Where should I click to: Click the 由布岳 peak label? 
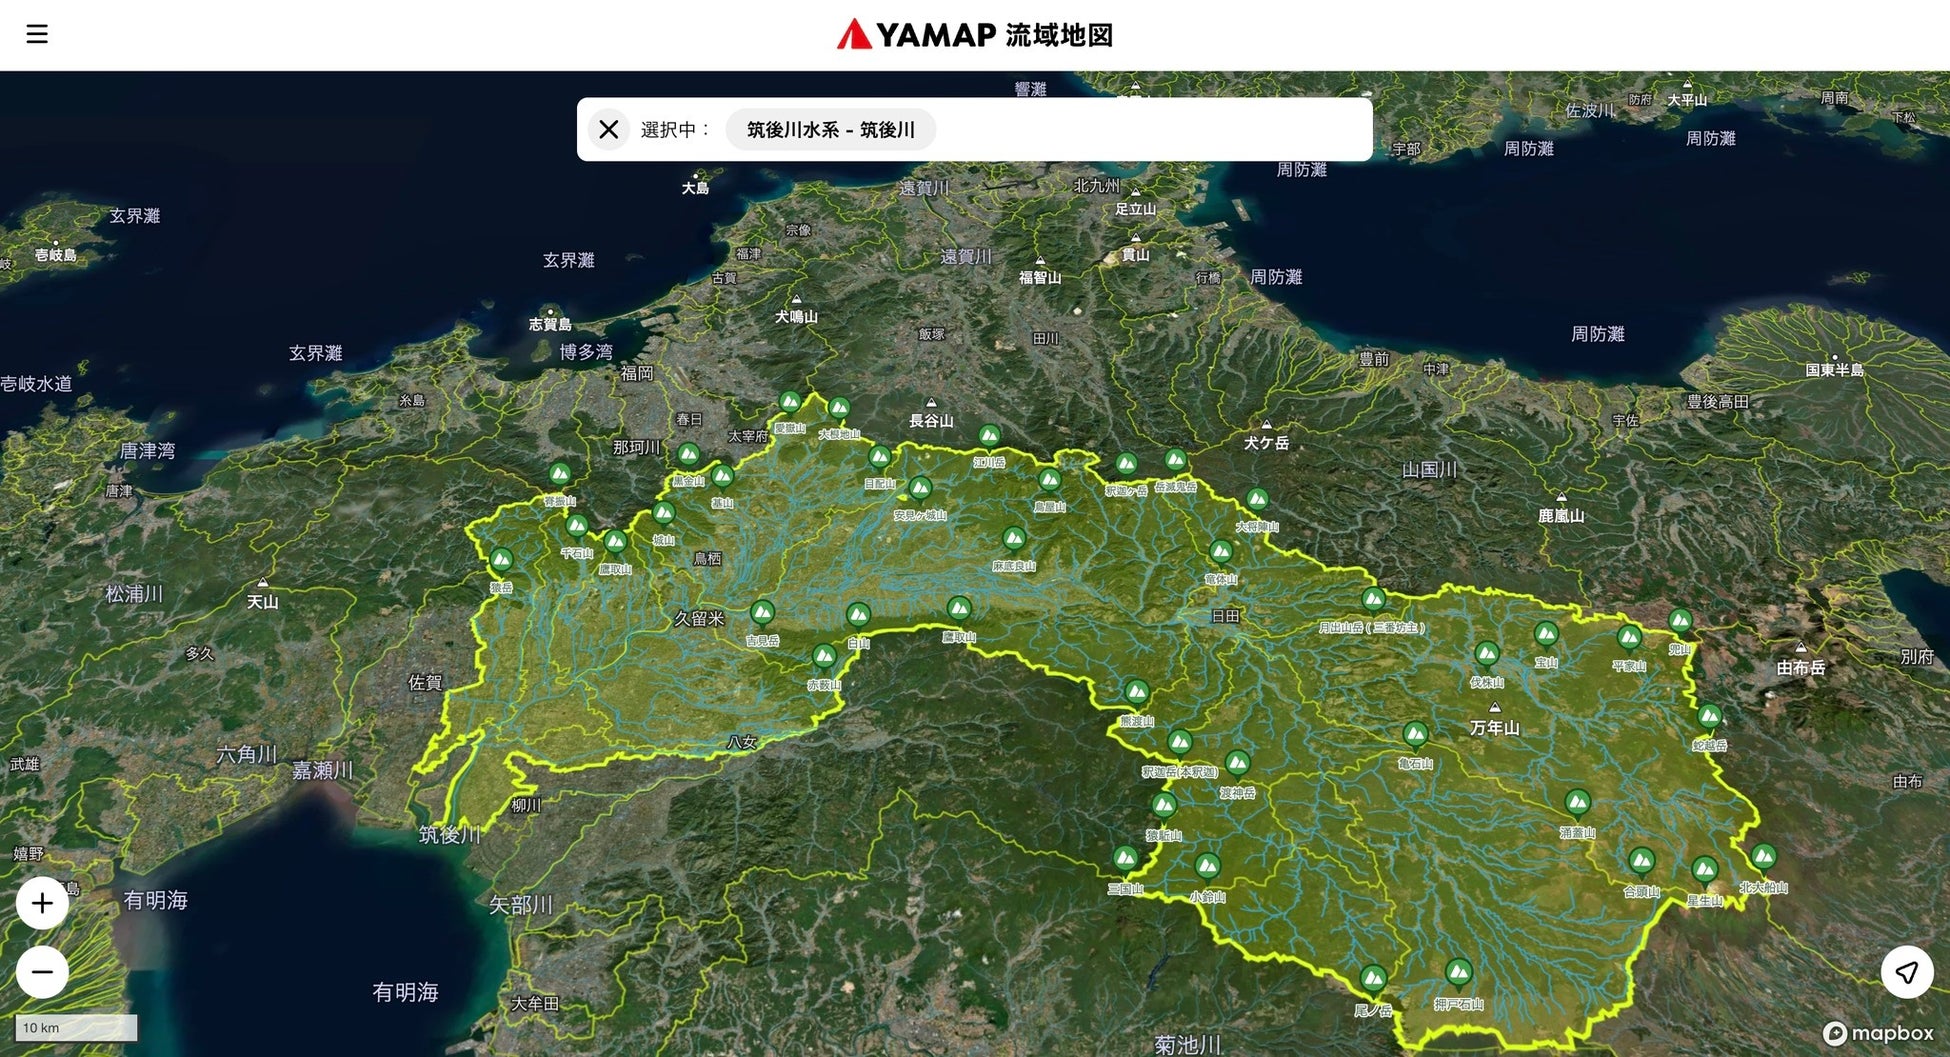1801,667
